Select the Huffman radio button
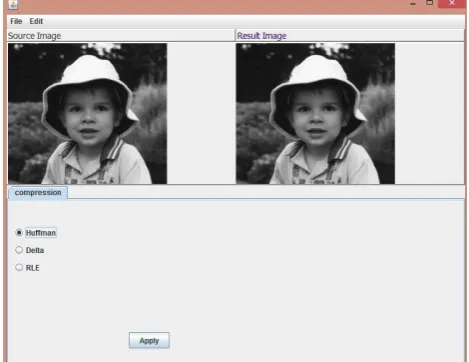Viewport: 469px width, 362px height. pos(19,233)
